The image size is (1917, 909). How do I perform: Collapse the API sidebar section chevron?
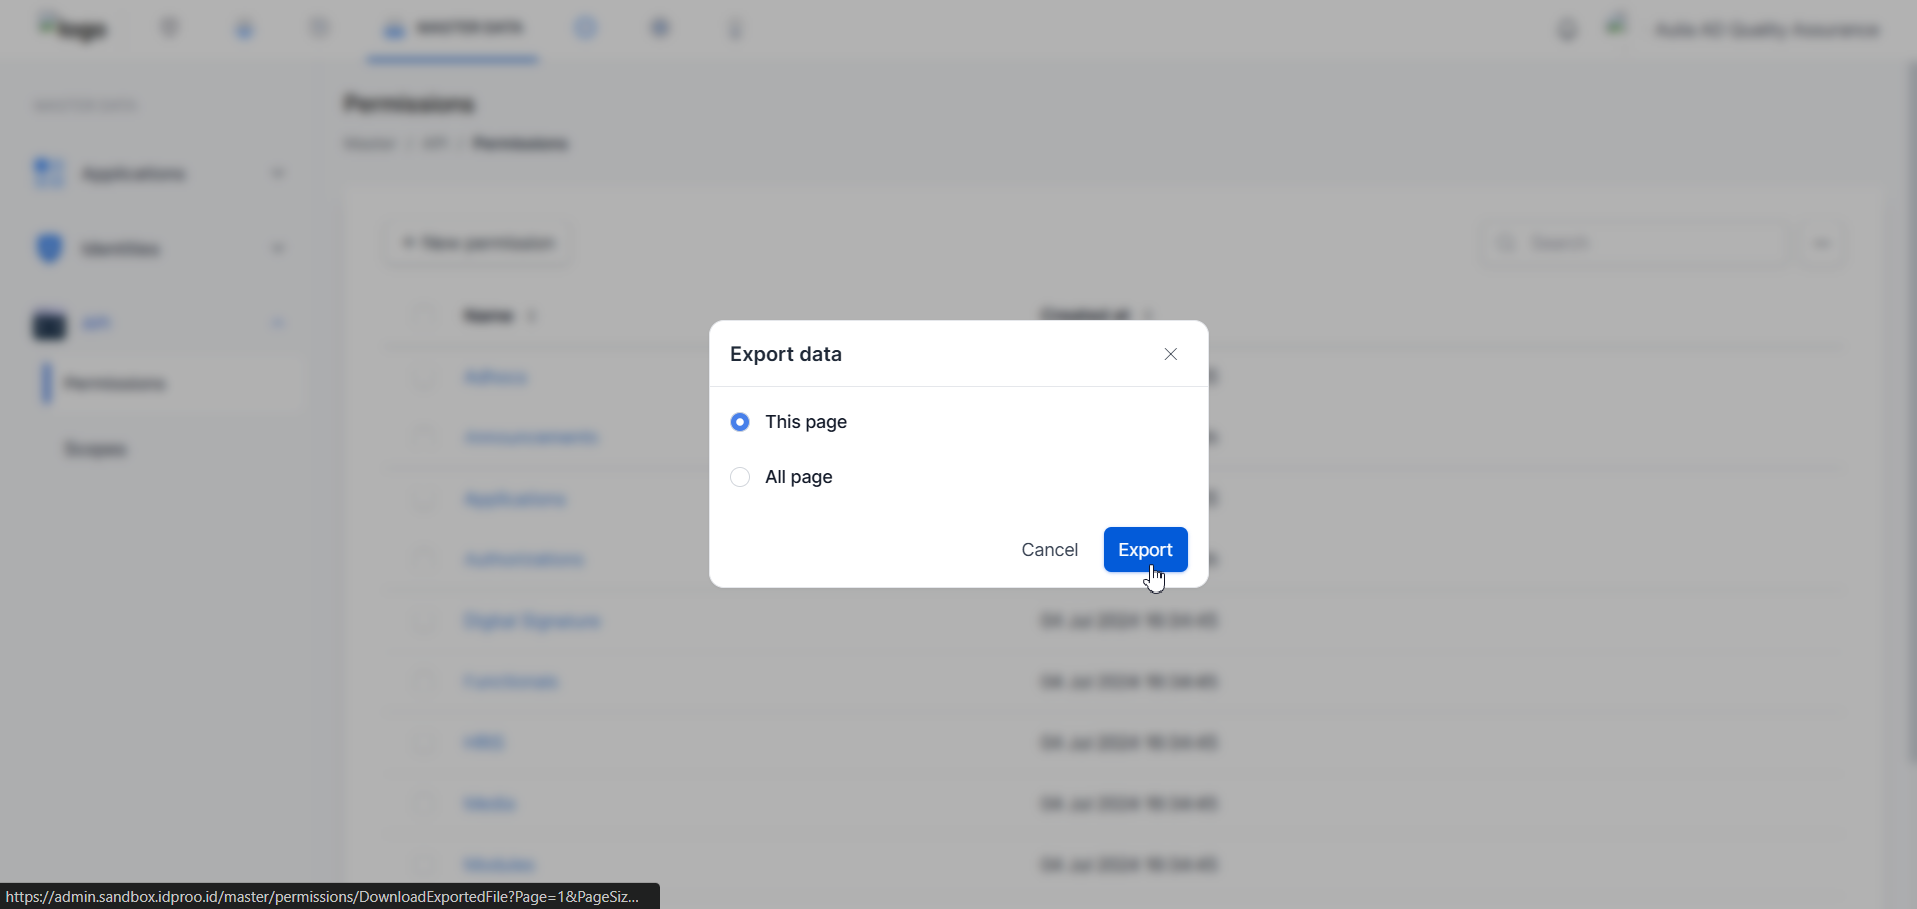278,323
